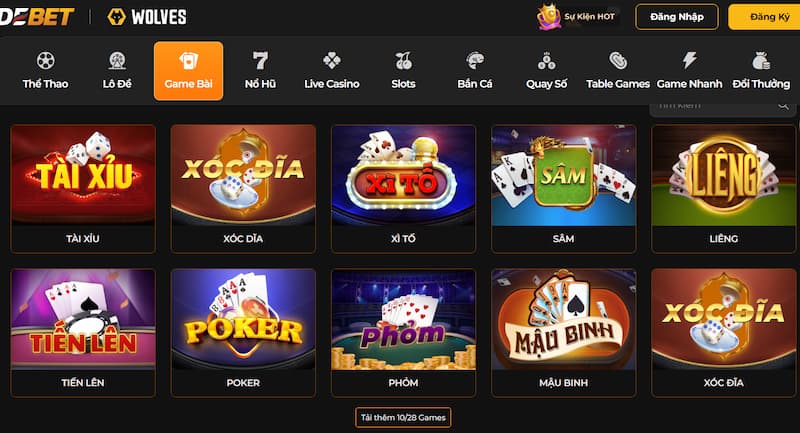Select the Bắn Cá fishing icon
This screenshot has width=800, height=433.
point(475,61)
